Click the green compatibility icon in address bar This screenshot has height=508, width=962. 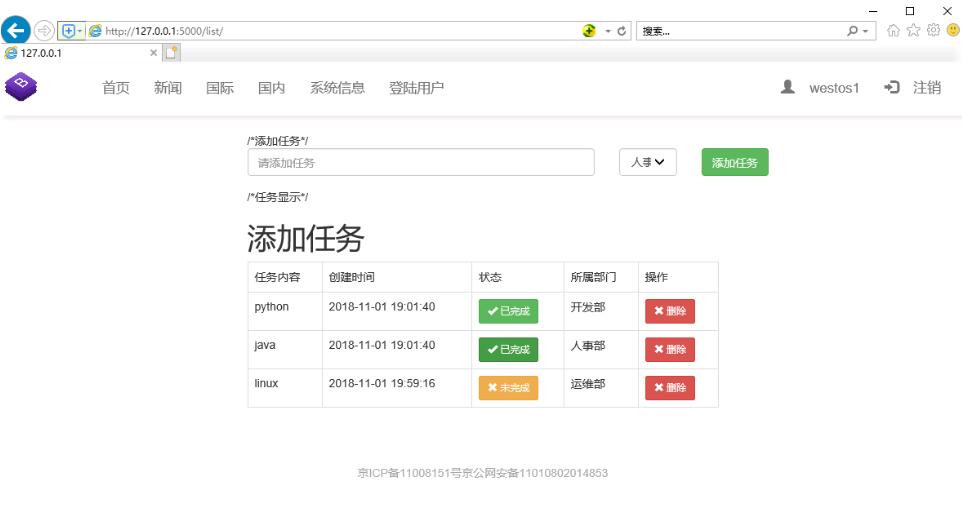[589, 31]
